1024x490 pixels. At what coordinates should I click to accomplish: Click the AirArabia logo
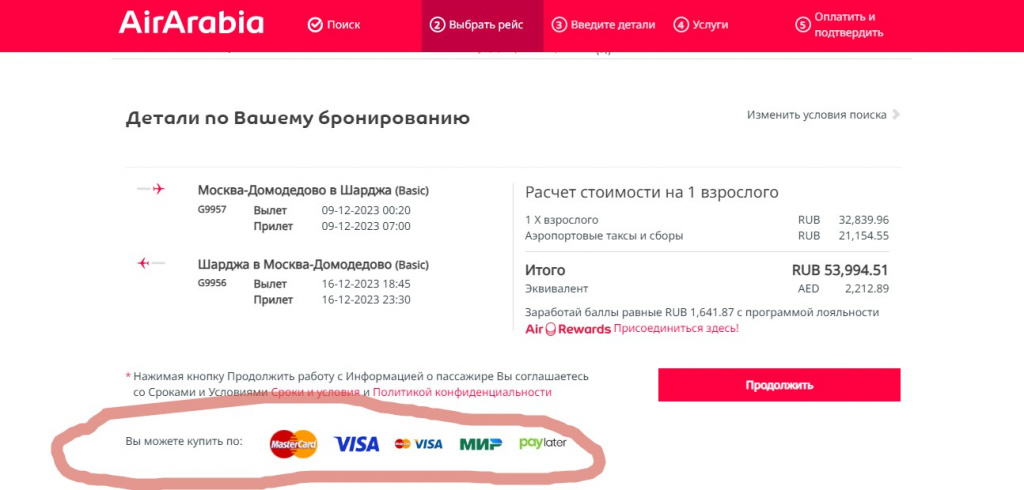point(191,24)
